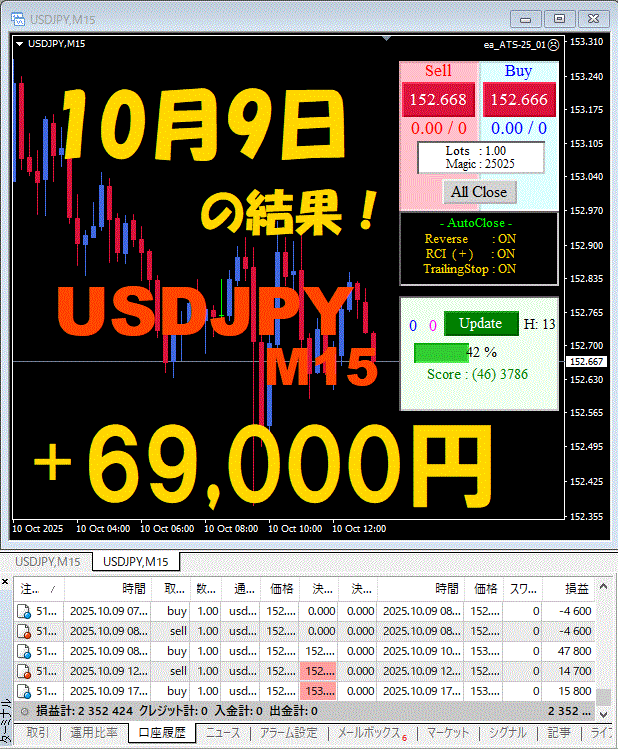
Task: Sort by 注文 order column header
Action: [x=39, y=589]
